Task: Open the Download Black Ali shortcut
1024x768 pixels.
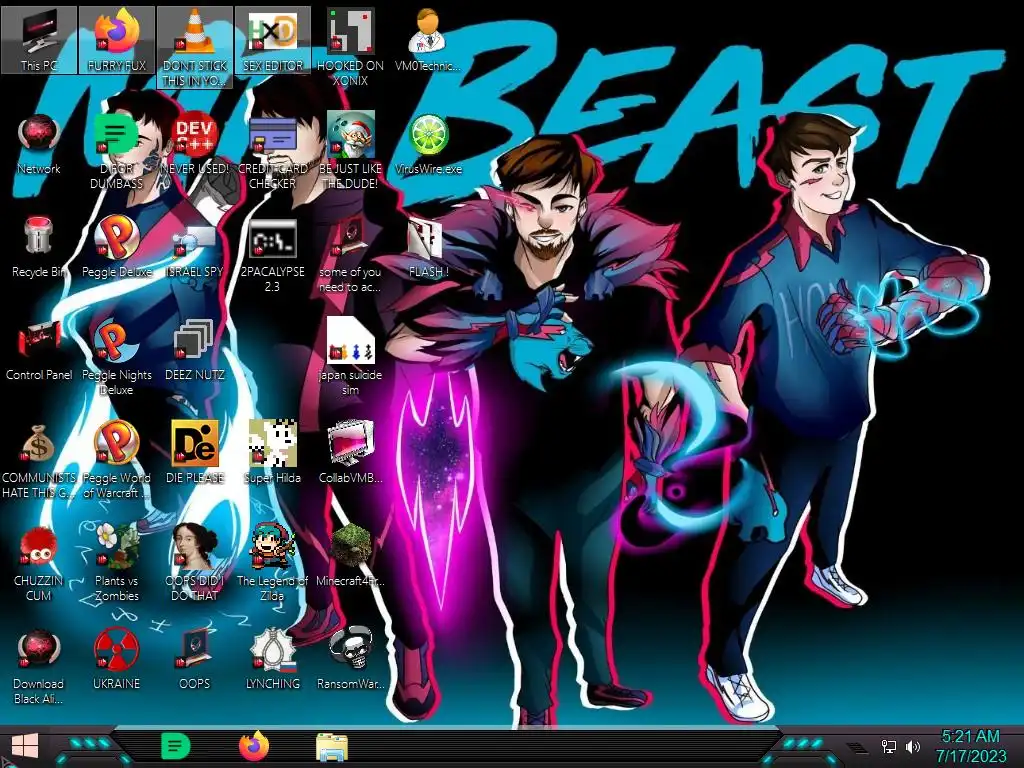Action: click(39, 666)
